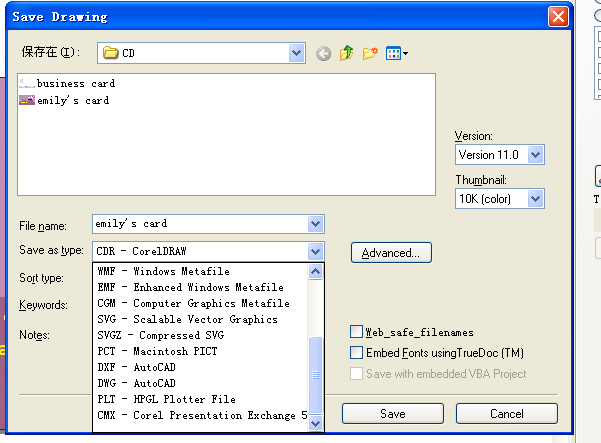Viewport: 601px width, 443px height.
Task: Choose CGM - Computer Graphics Metafile type
Action: click(x=200, y=303)
